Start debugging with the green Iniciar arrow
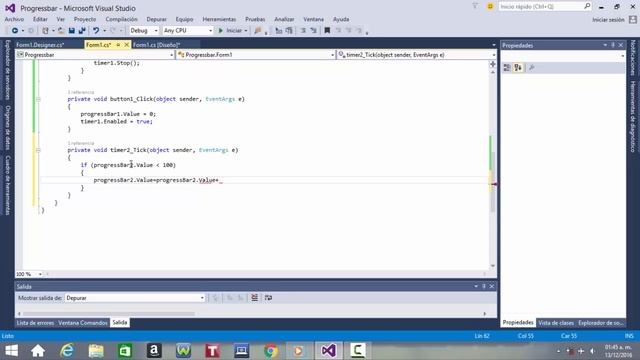Image resolution: width=640 pixels, height=360 pixels. 221,31
